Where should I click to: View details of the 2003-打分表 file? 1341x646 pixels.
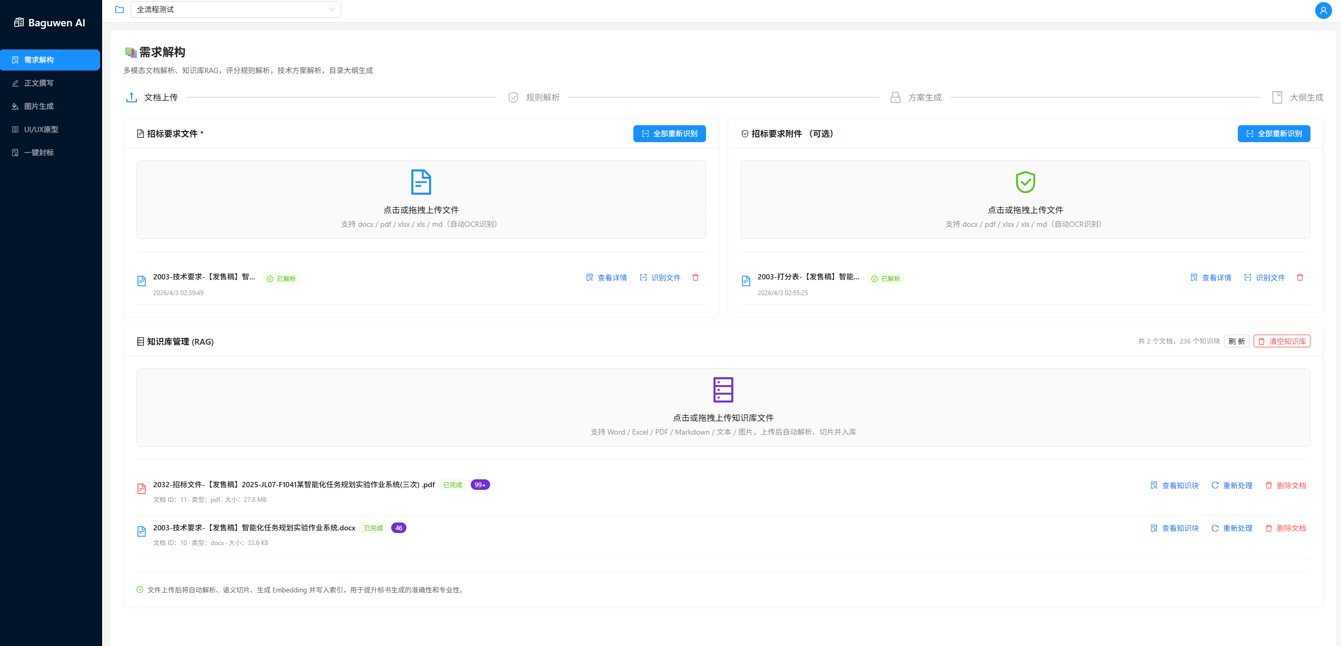pos(1211,278)
